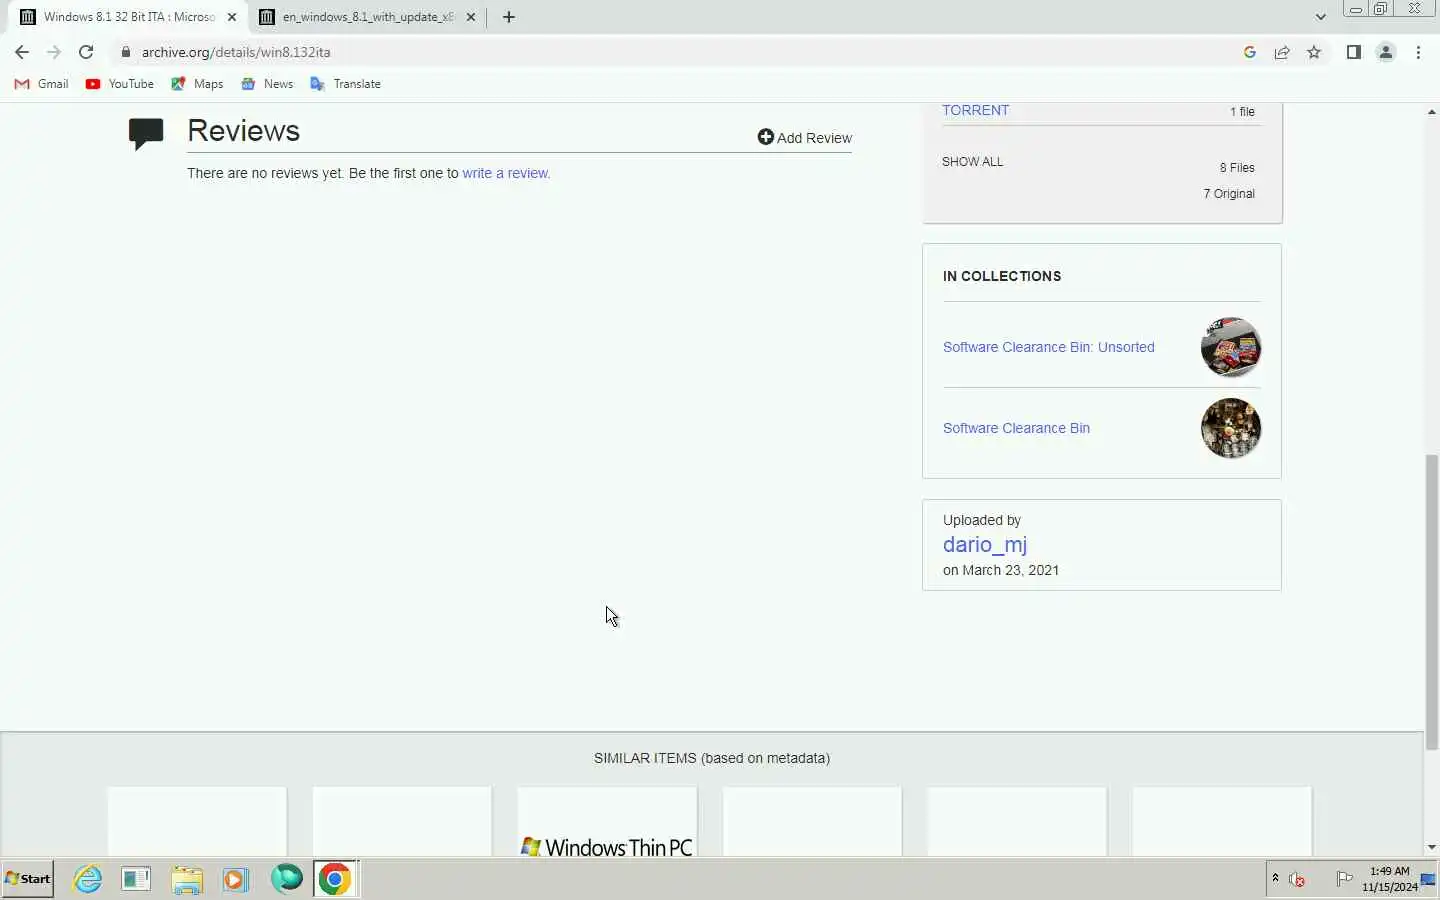Open the browser side panel
1440x900 pixels.
tap(1353, 52)
